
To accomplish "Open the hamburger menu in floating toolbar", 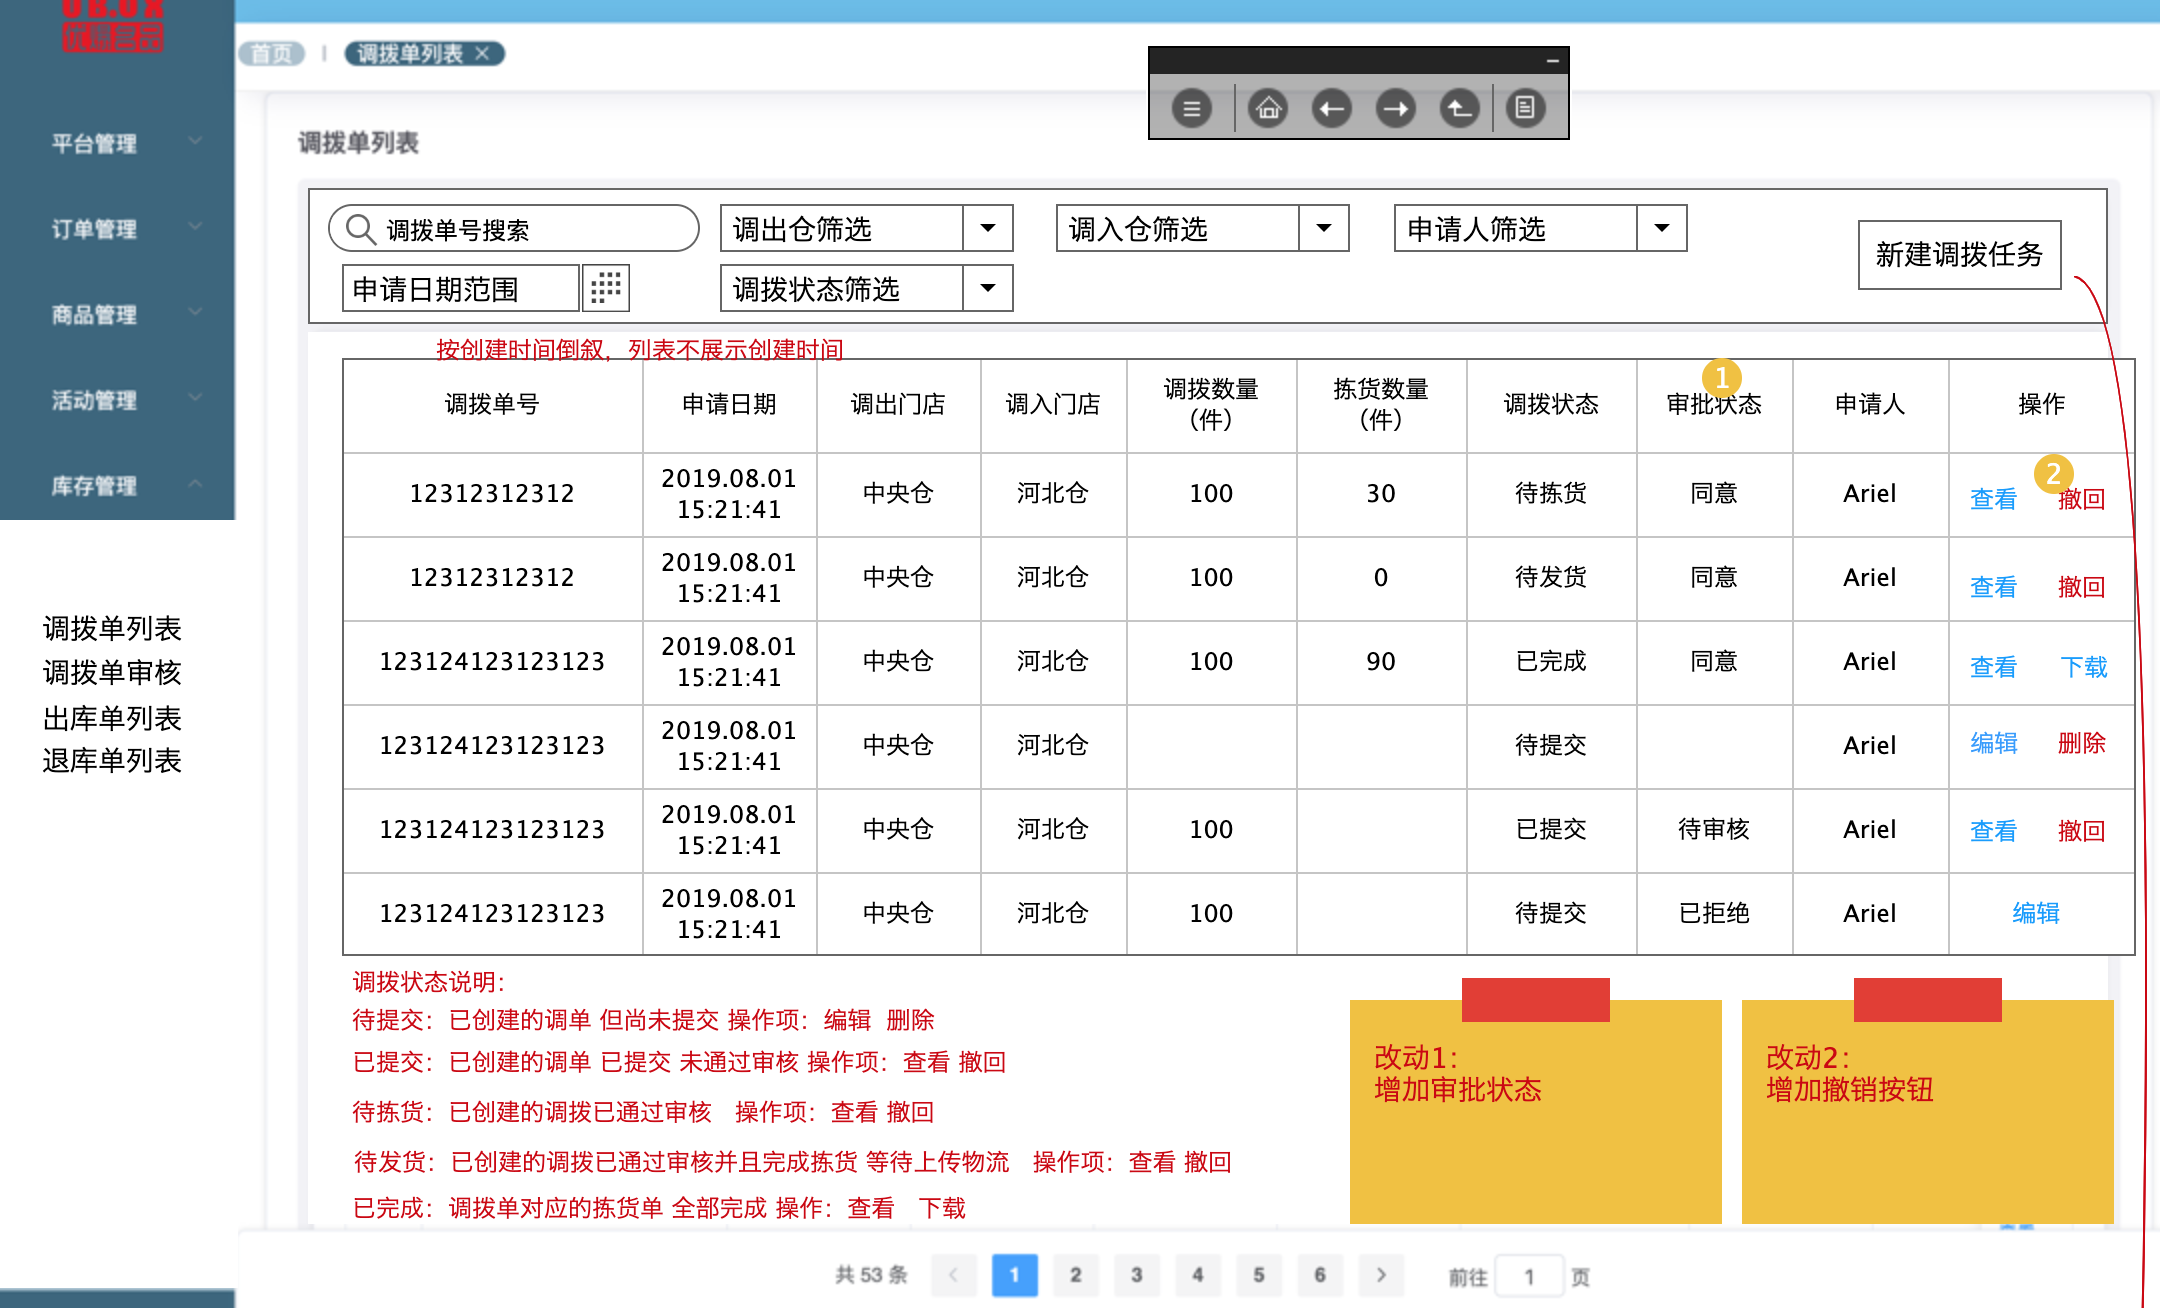I will coord(1191,108).
